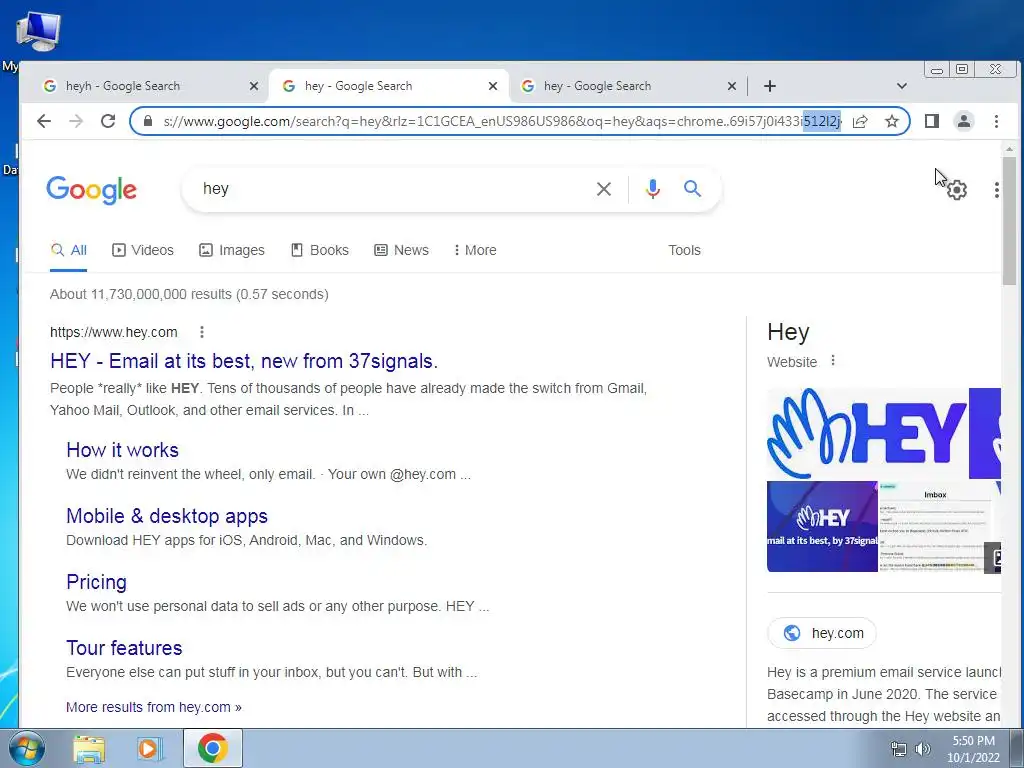Open the Chrome profile avatar

964,121
